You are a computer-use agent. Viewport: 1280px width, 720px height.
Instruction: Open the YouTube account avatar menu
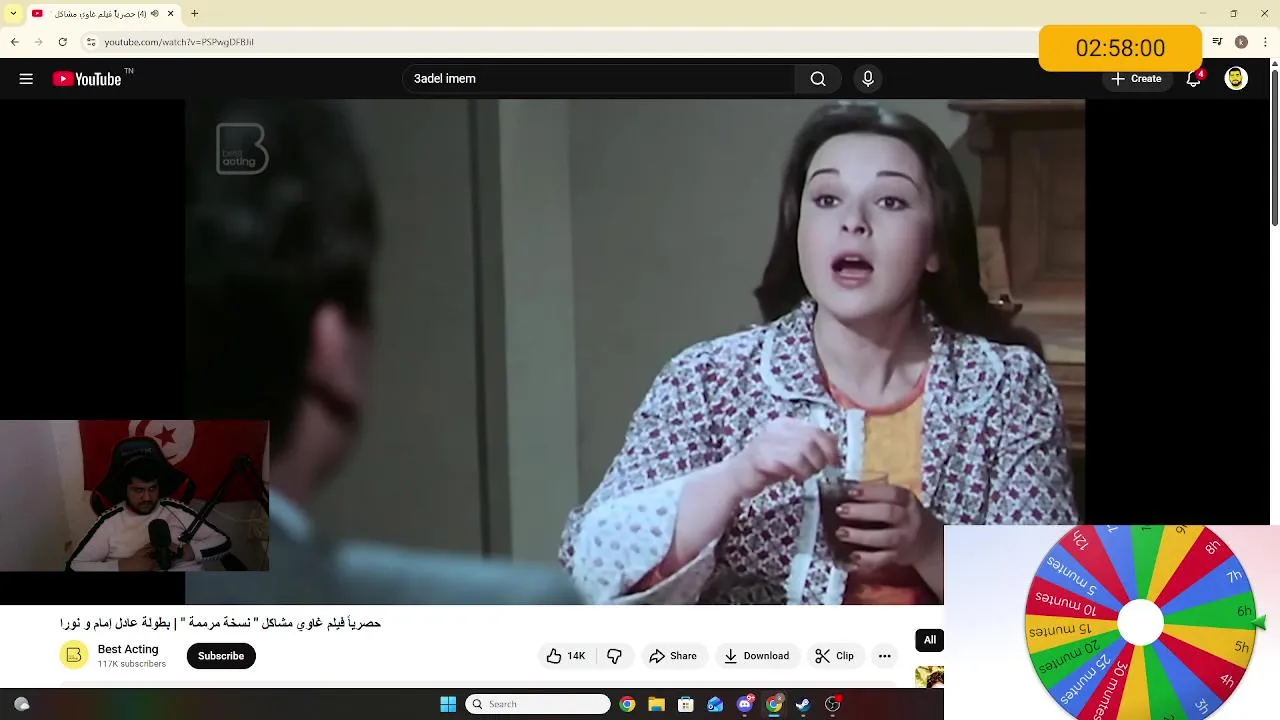(x=1236, y=79)
